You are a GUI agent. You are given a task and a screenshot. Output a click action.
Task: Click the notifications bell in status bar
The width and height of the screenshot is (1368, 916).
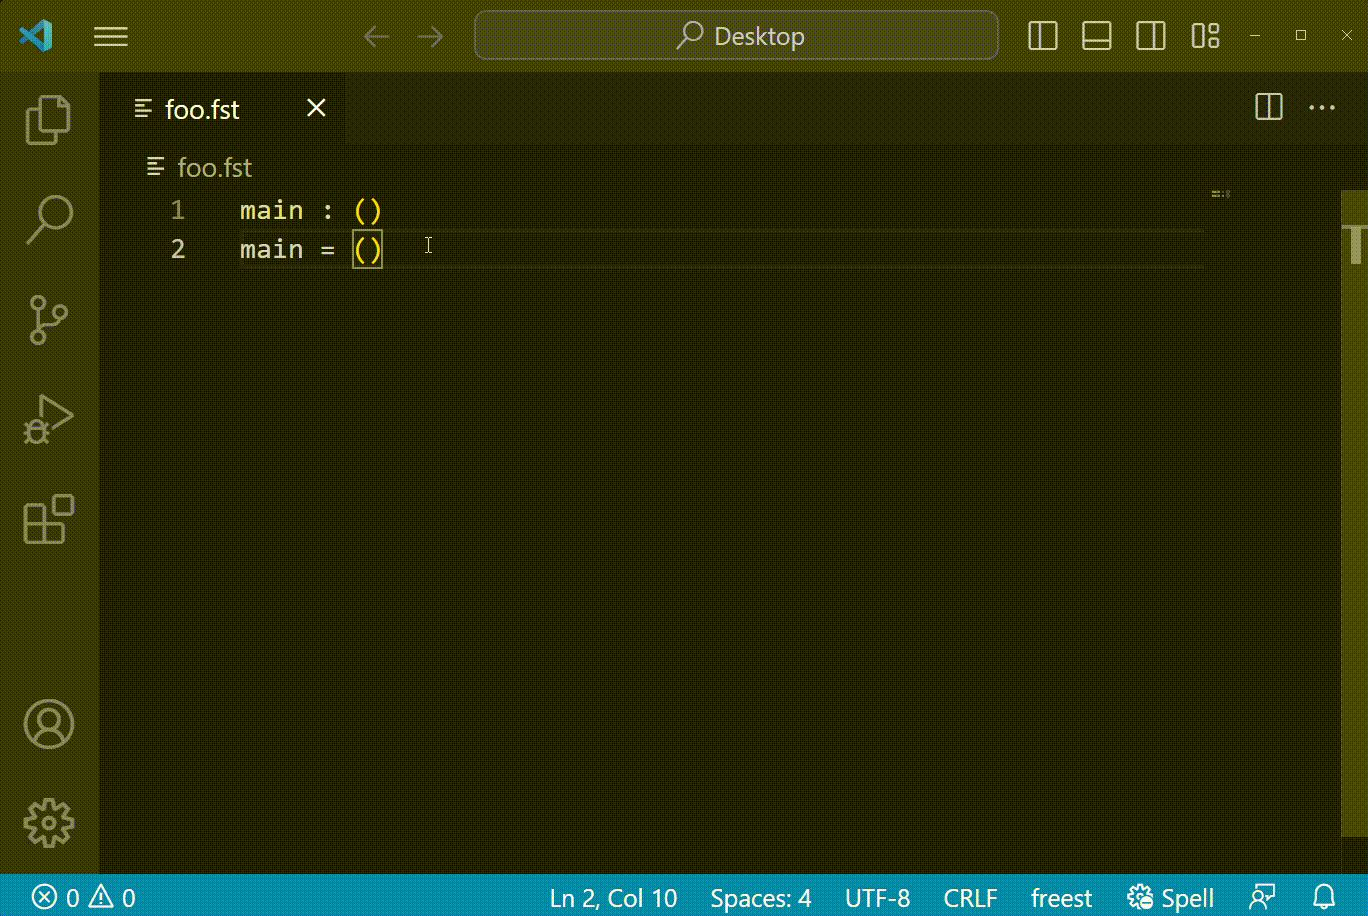[1324, 897]
